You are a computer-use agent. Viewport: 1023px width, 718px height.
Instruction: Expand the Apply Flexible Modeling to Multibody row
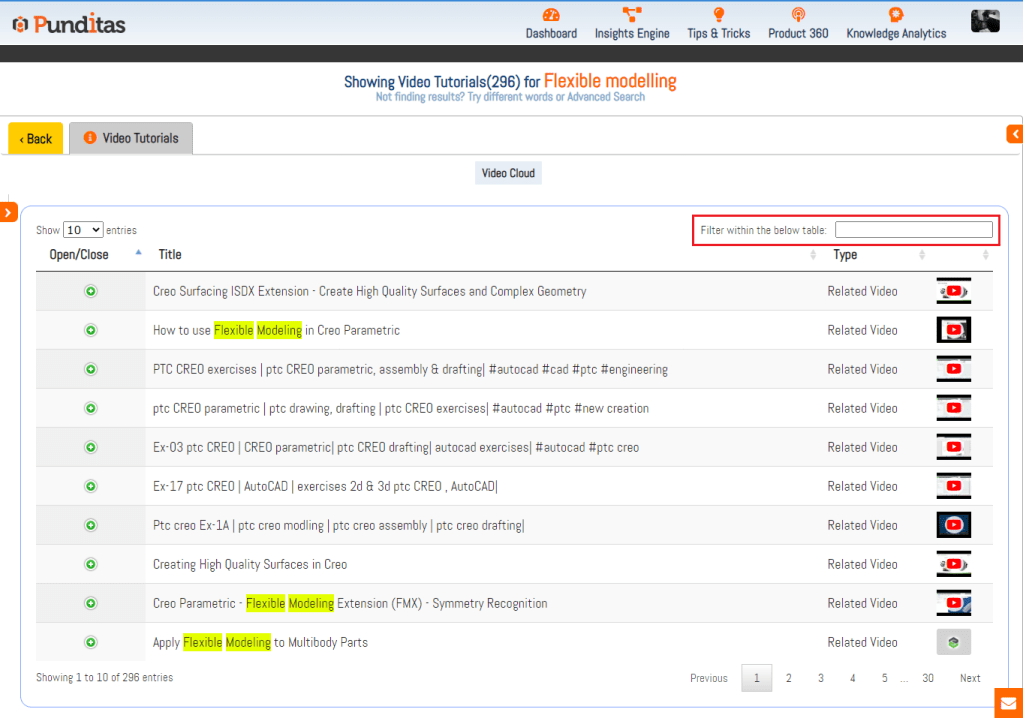[91, 642]
